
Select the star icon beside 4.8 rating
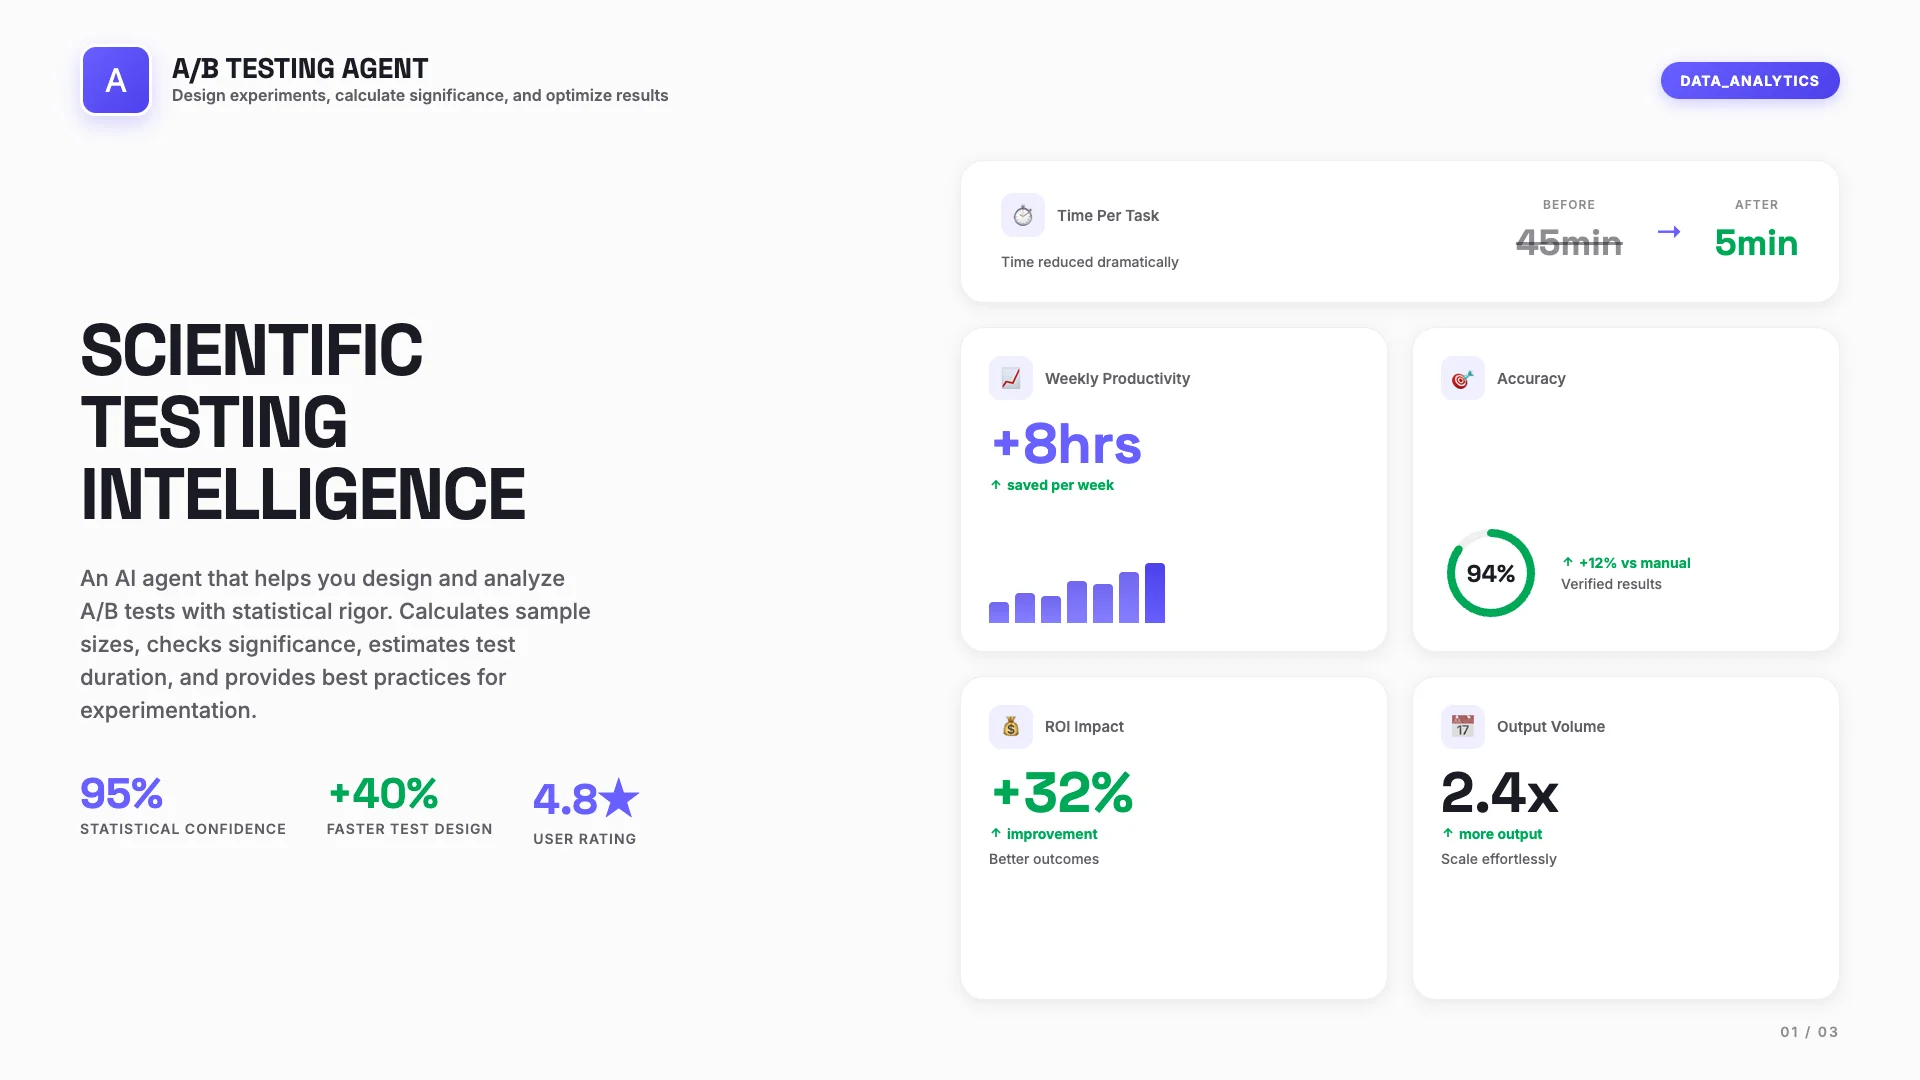click(x=620, y=797)
